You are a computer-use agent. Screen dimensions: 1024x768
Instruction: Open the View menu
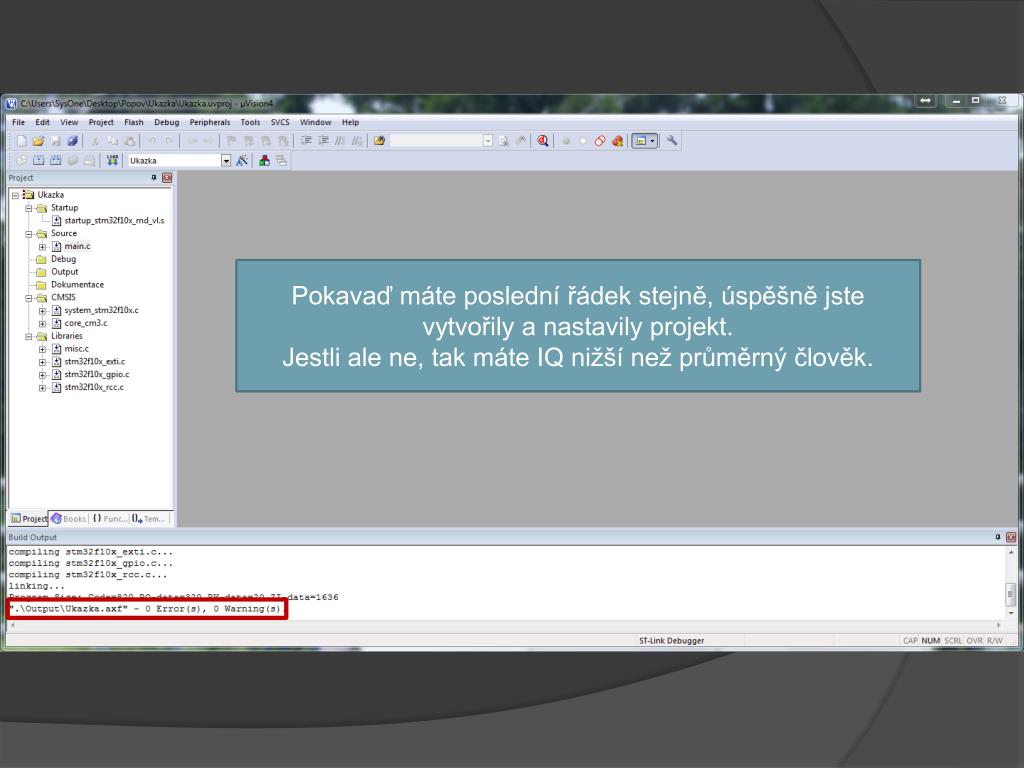69,122
